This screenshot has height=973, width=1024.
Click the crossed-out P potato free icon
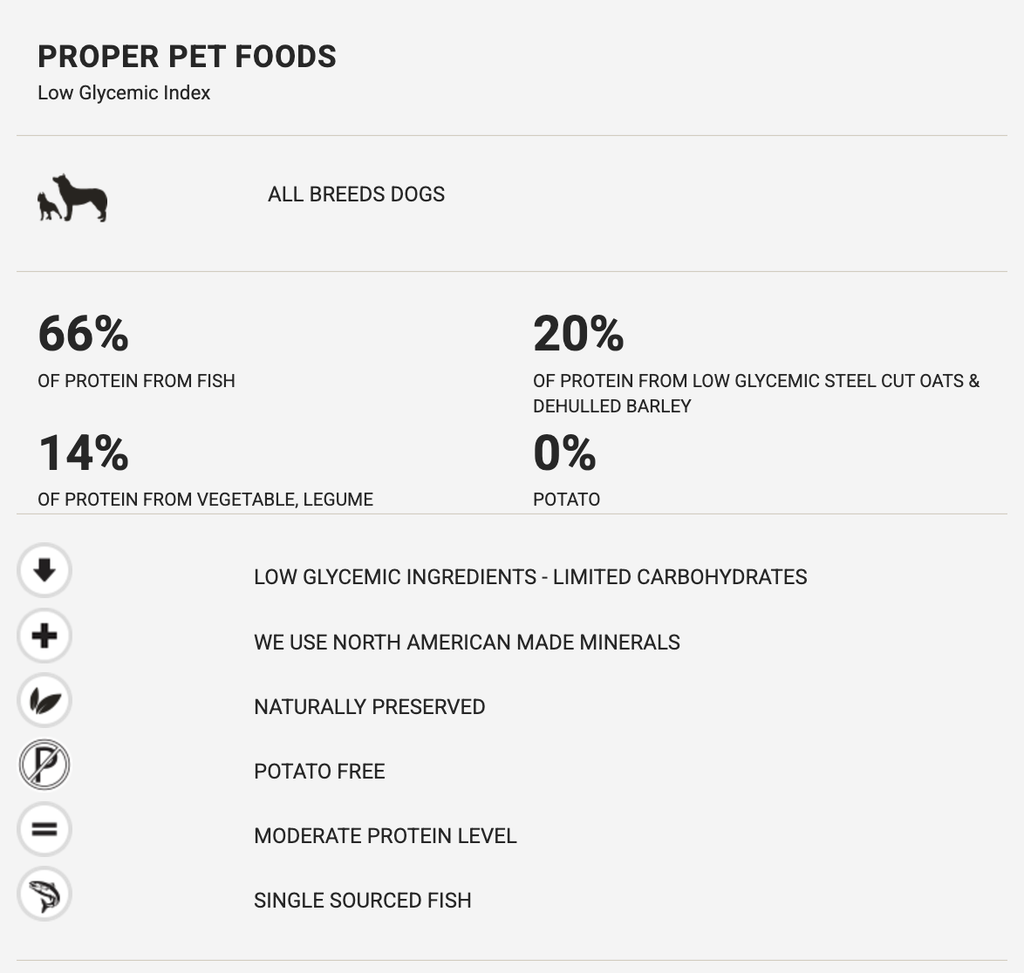(44, 765)
